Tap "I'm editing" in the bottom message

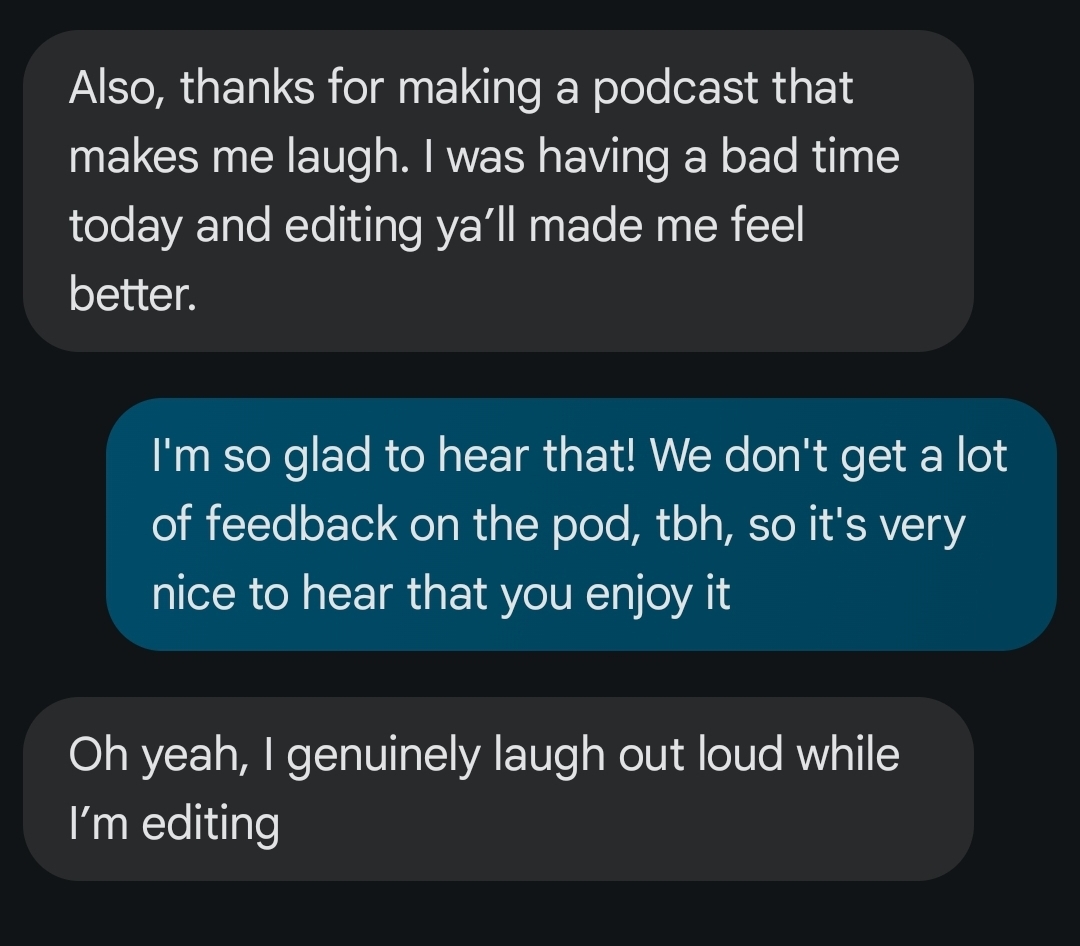tap(173, 825)
